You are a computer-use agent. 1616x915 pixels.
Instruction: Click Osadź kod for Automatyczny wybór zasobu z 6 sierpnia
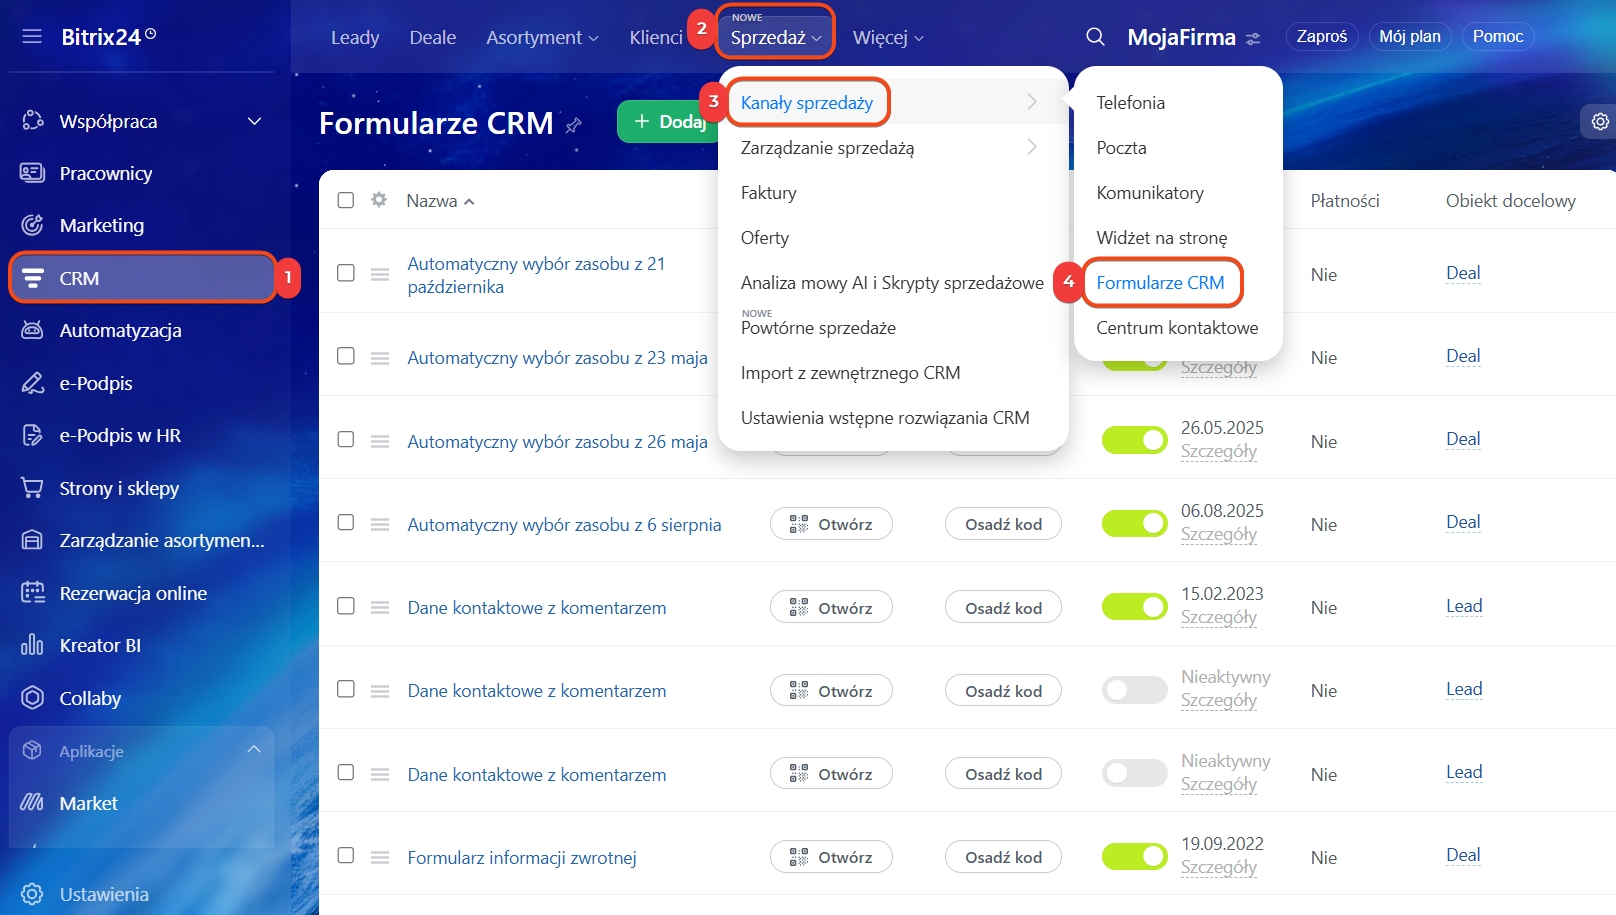1003,524
